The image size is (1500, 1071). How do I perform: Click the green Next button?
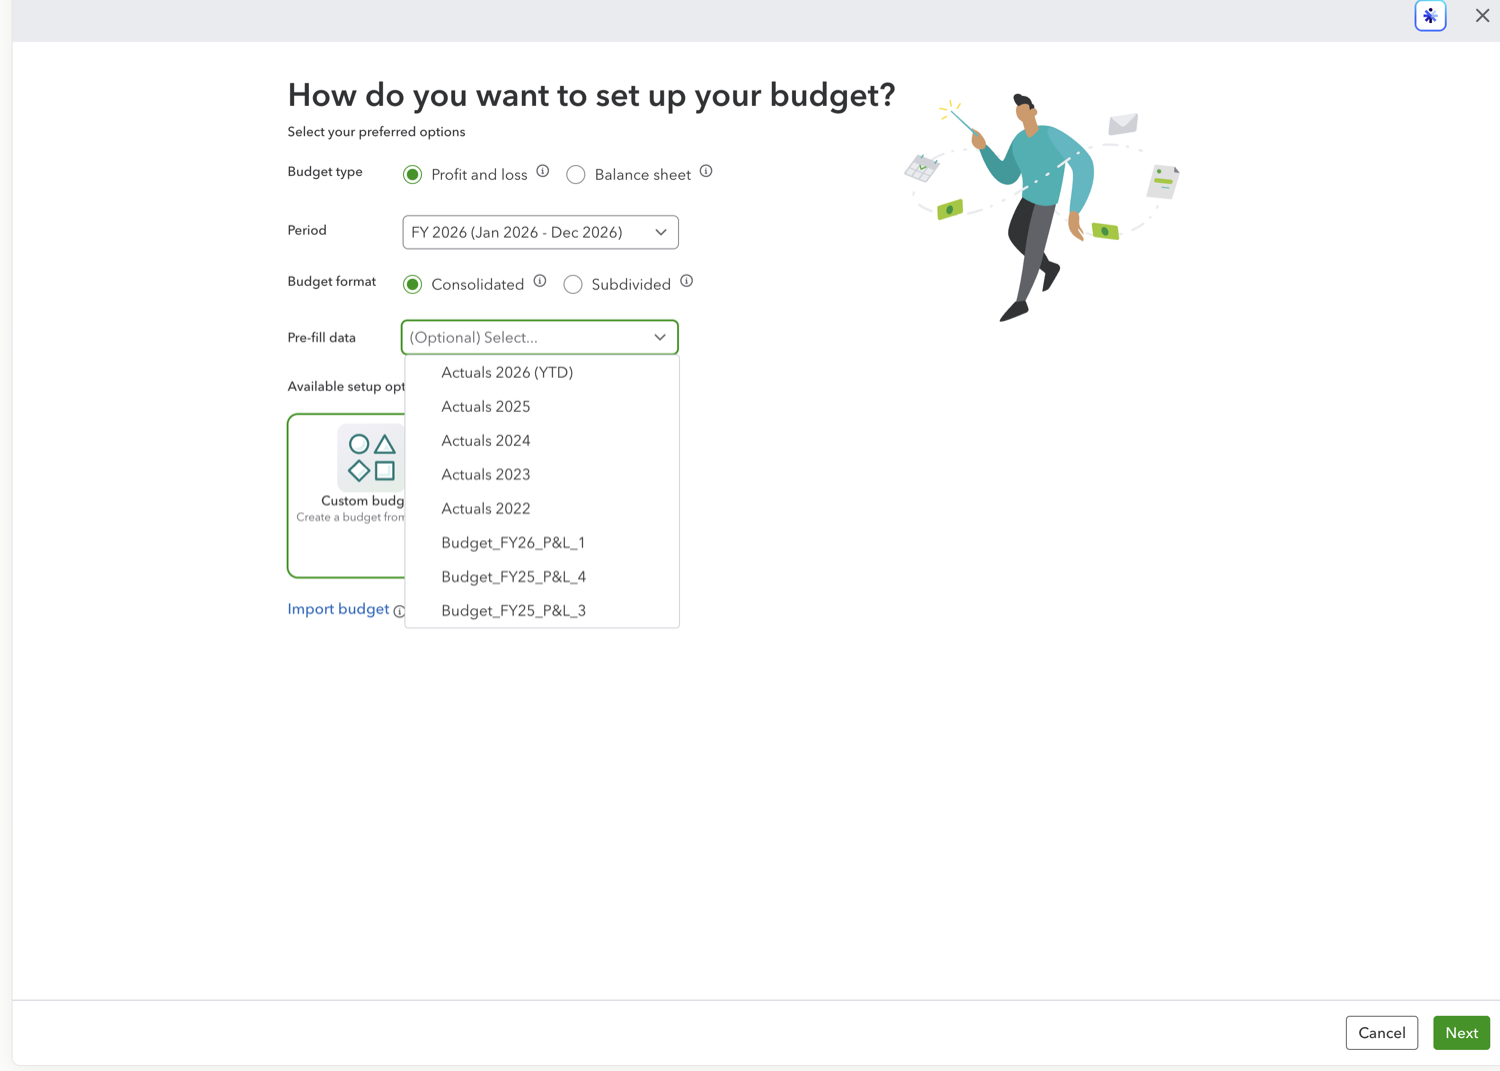tap(1461, 1033)
